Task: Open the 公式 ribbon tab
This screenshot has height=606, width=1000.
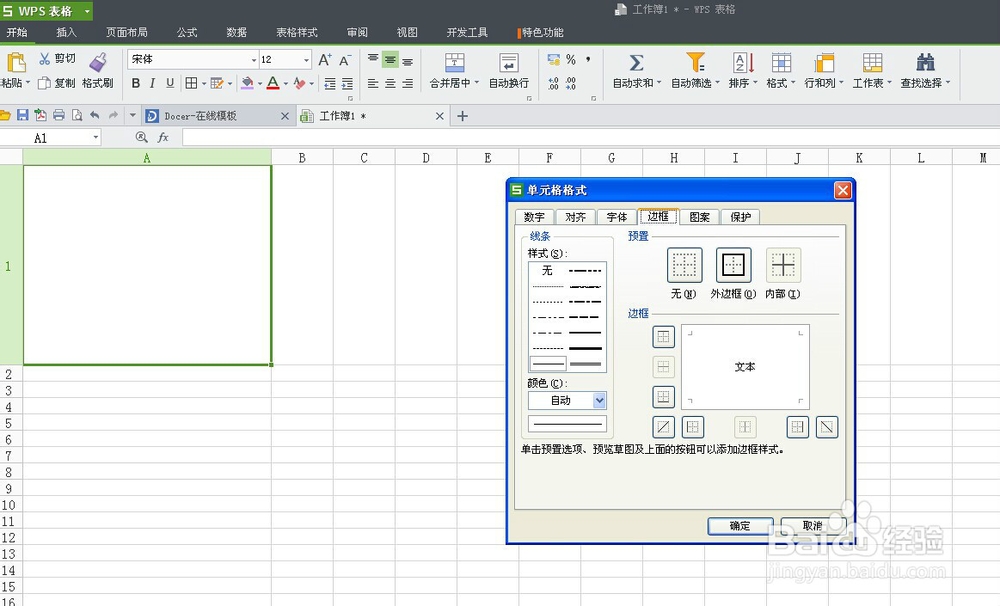Action: click(187, 32)
